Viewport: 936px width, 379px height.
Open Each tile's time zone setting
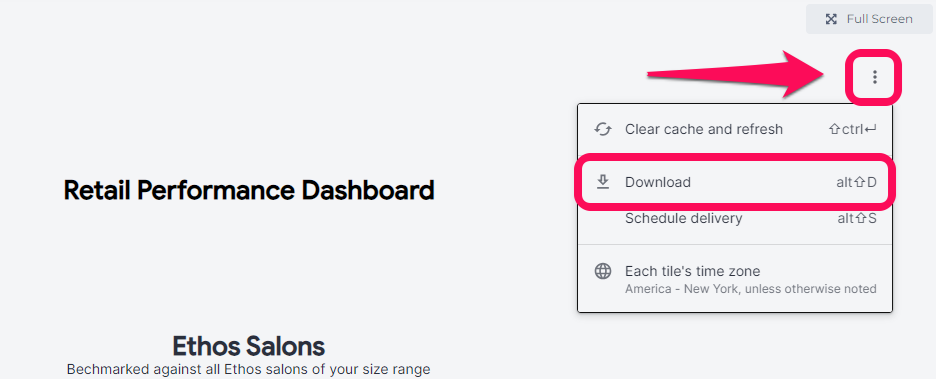coord(735,279)
